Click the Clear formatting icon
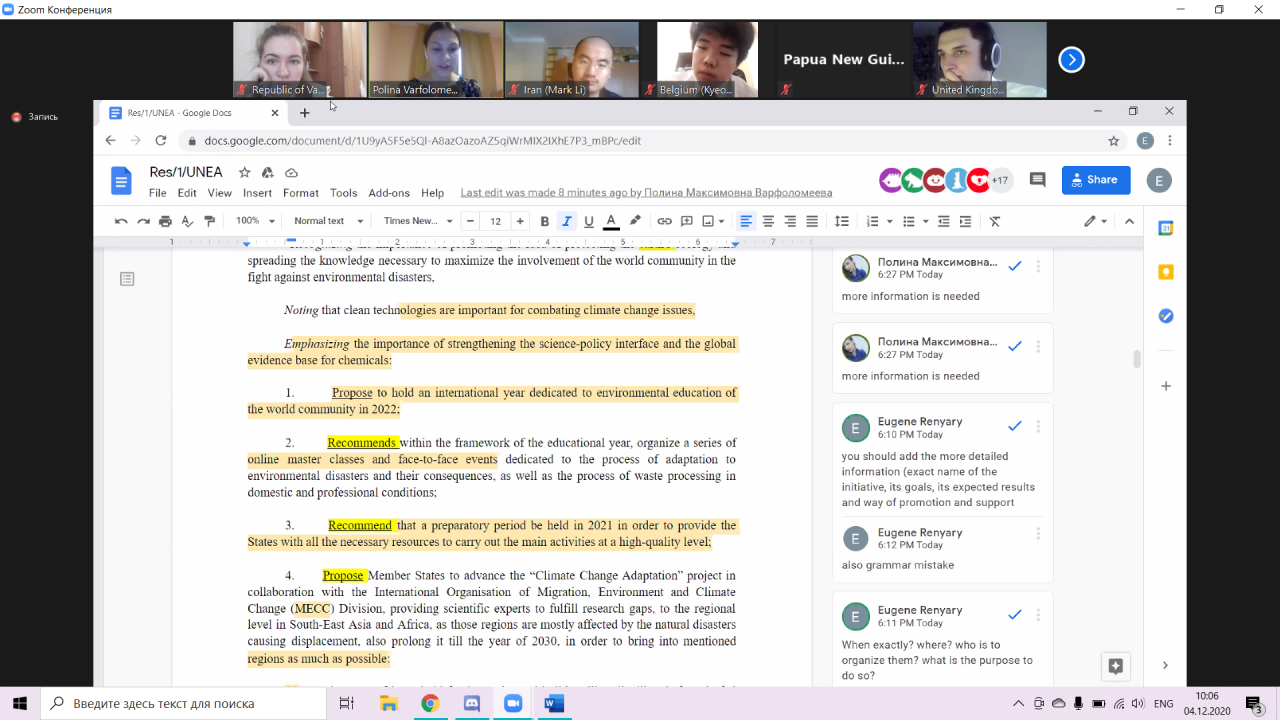Viewport: 1280px width, 720px height. tap(994, 221)
